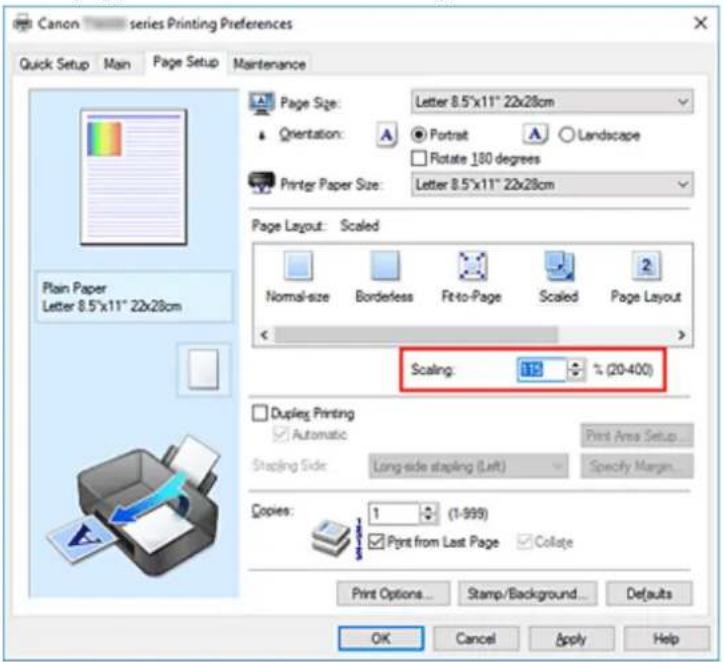
Task: Toggle the Automatic duplex checkbox
Action: (281, 434)
